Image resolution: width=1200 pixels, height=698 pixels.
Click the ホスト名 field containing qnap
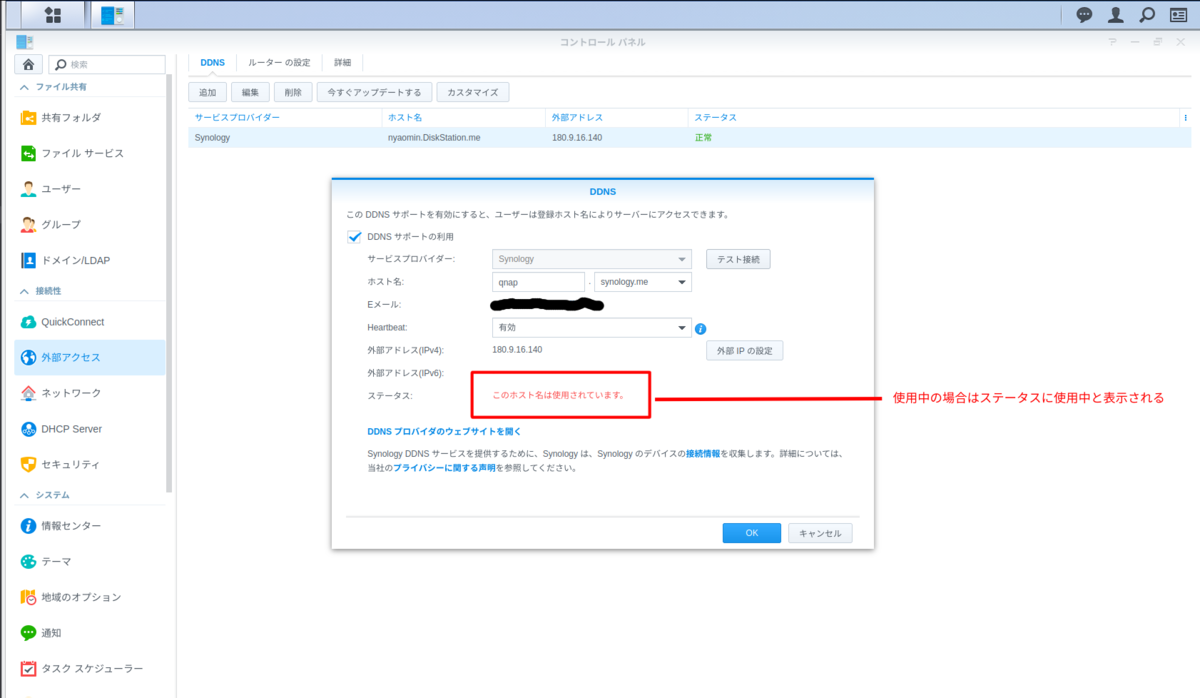tap(538, 282)
